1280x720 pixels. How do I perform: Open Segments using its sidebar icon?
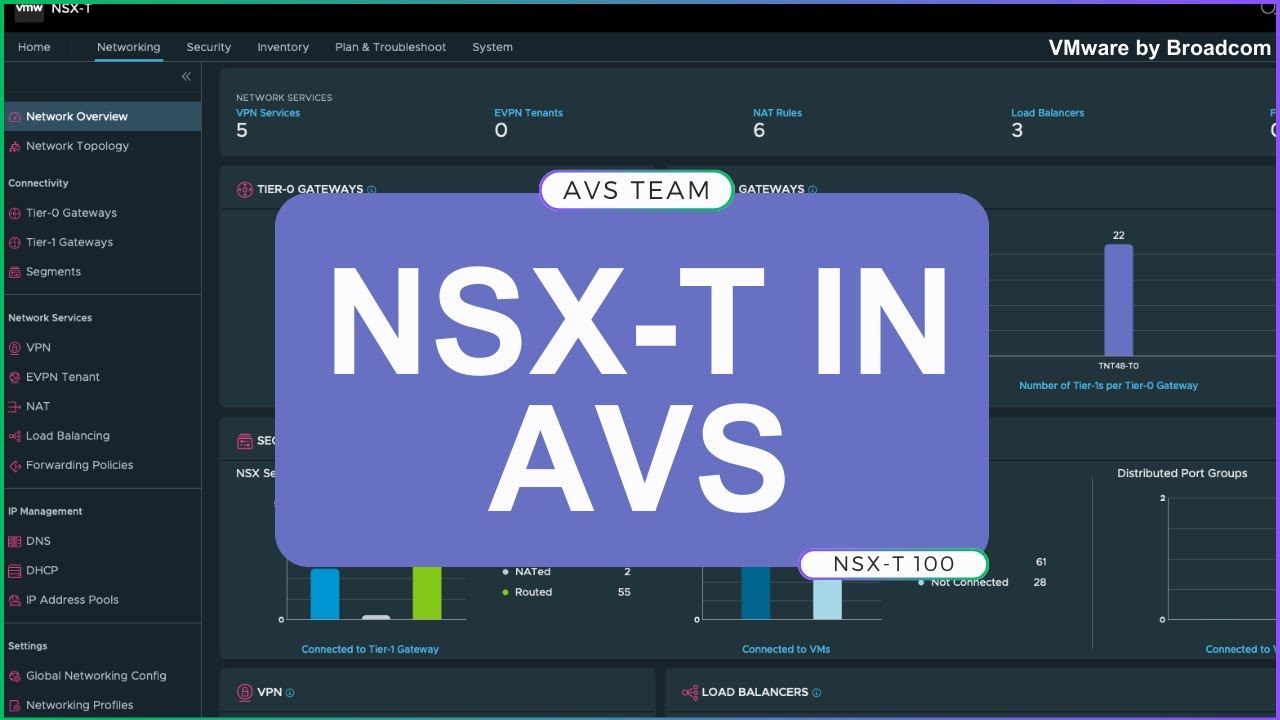[15, 272]
